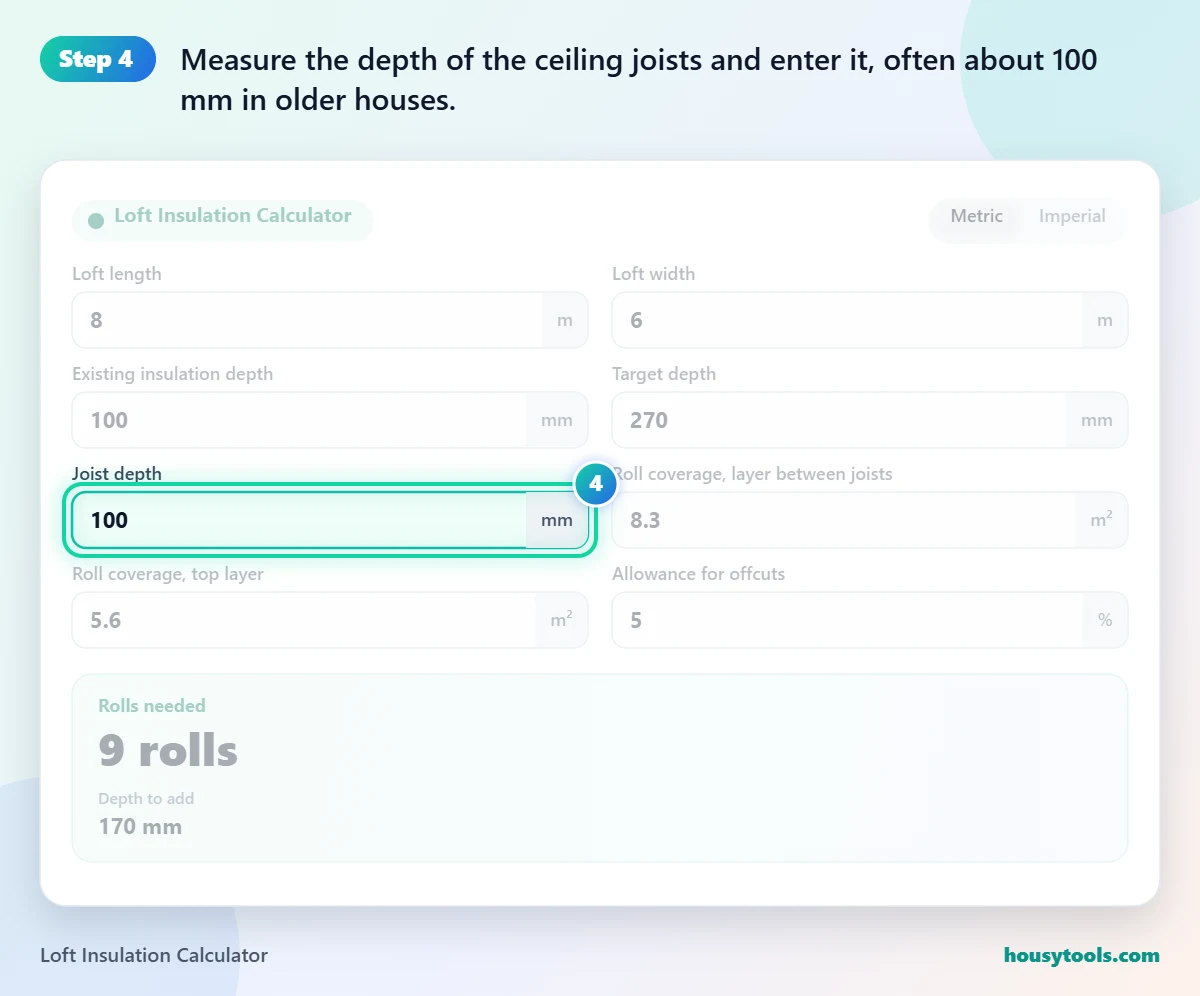Click the '170 mm' depth to add value

tap(140, 826)
